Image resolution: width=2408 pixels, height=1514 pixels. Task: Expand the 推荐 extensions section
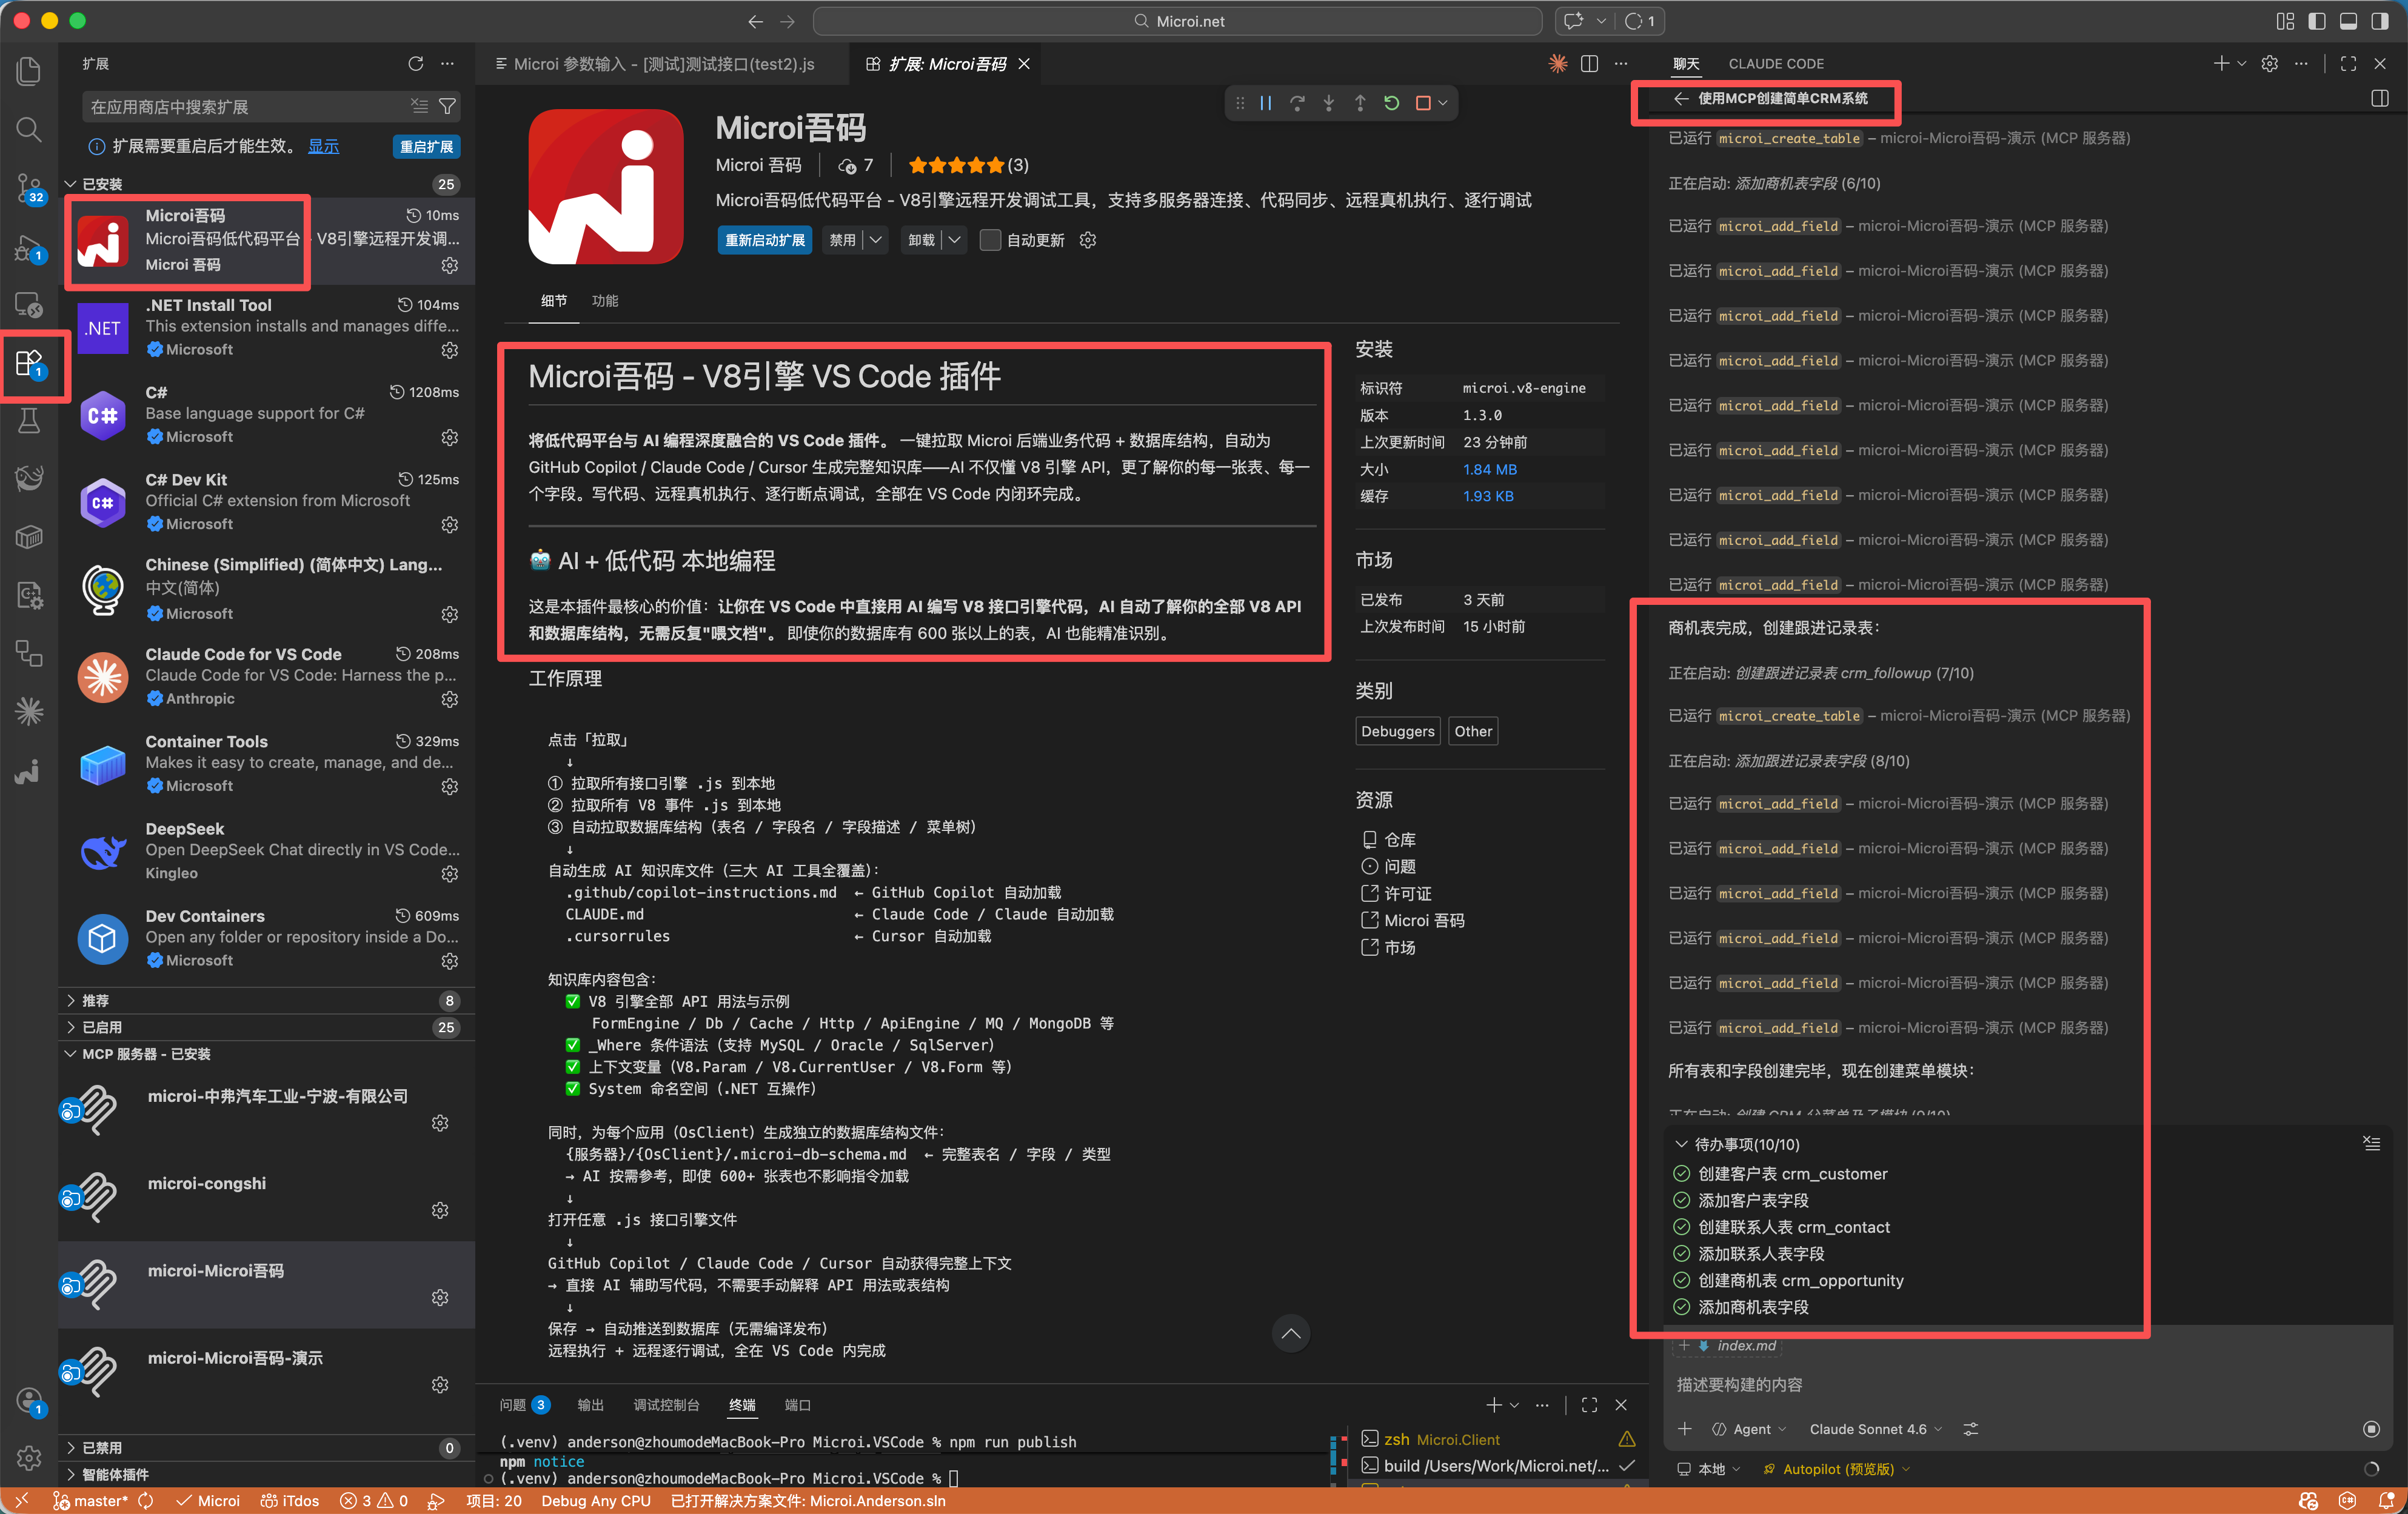coord(95,1000)
